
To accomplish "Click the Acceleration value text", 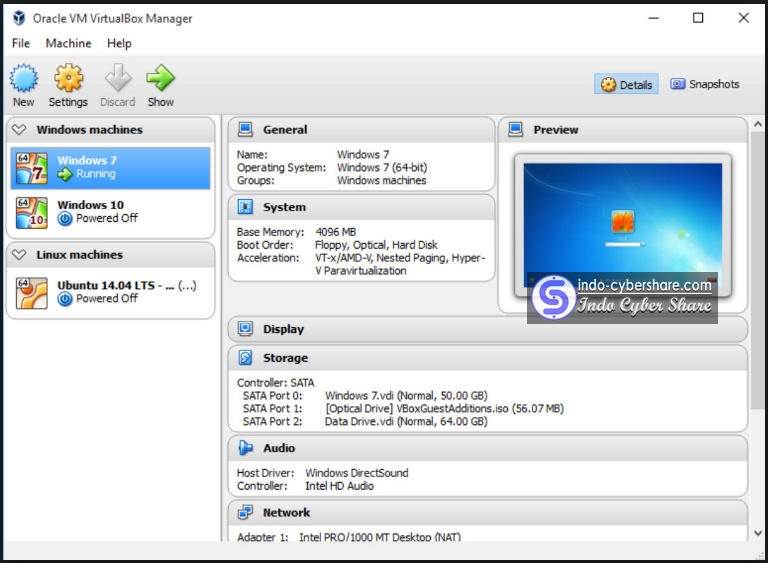I will [x=400, y=264].
